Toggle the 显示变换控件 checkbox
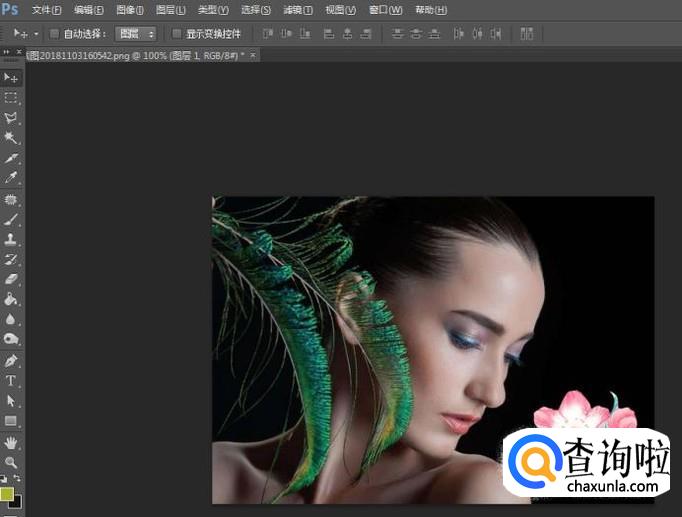The height and width of the screenshot is (517, 682). [x=177, y=34]
